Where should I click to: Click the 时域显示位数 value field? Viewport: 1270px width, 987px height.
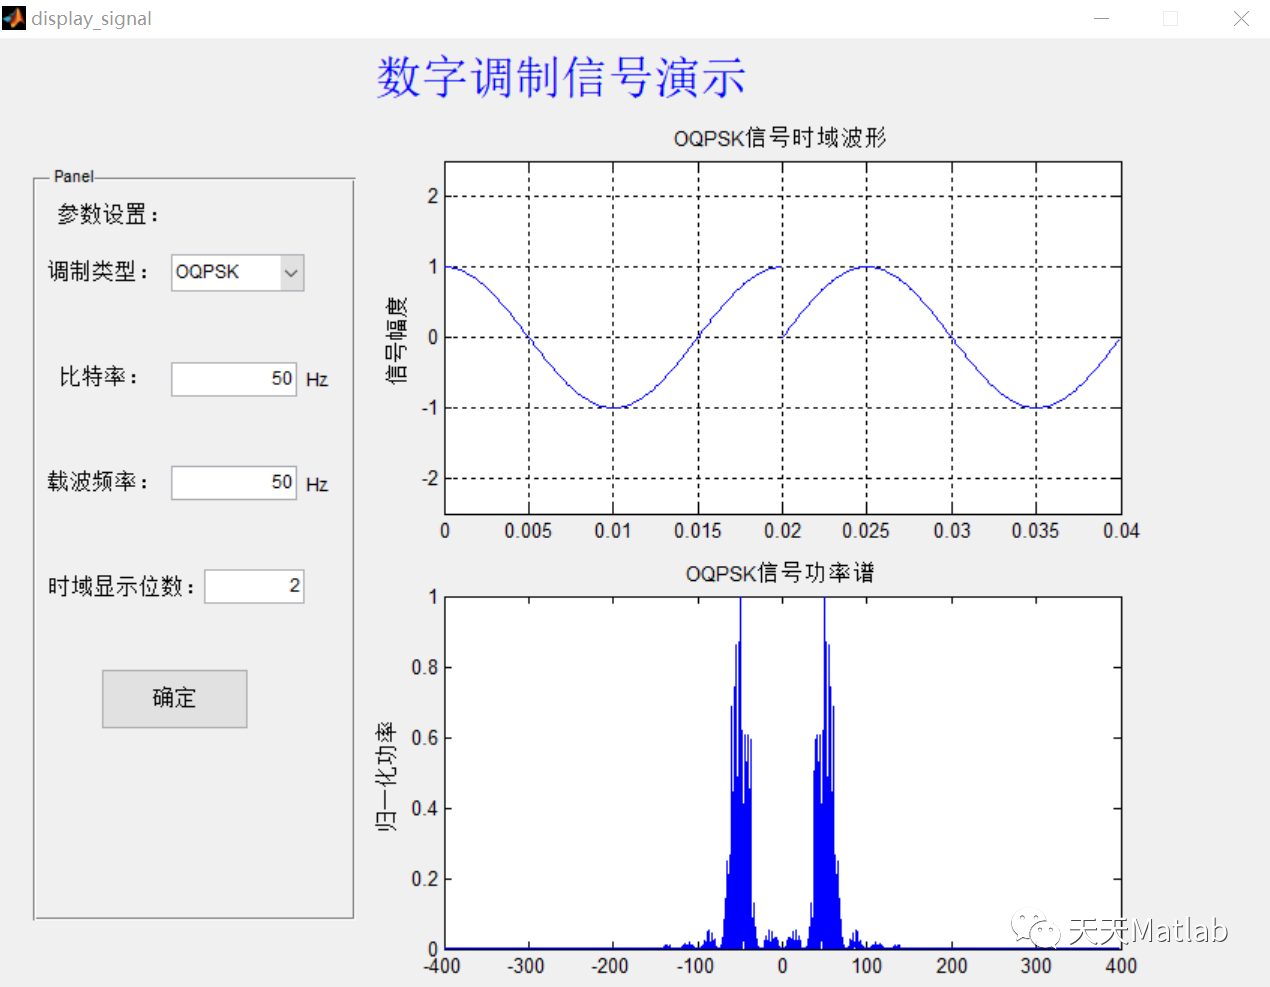click(x=254, y=586)
